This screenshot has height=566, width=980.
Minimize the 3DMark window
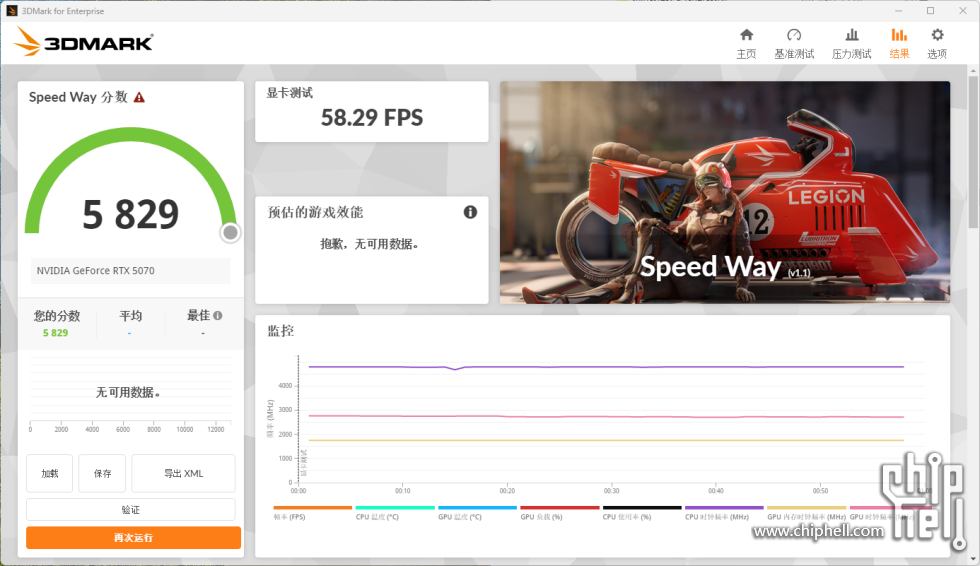point(898,11)
